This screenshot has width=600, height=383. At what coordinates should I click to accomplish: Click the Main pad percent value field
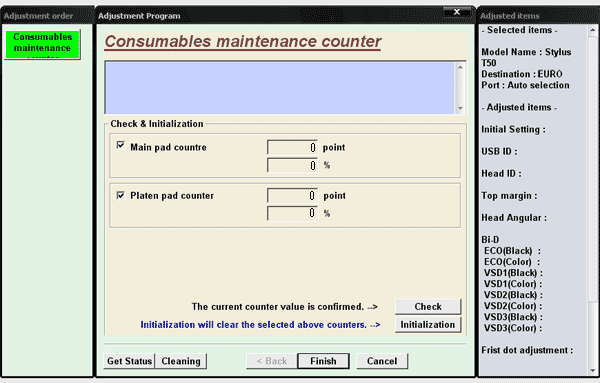click(x=292, y=165)
